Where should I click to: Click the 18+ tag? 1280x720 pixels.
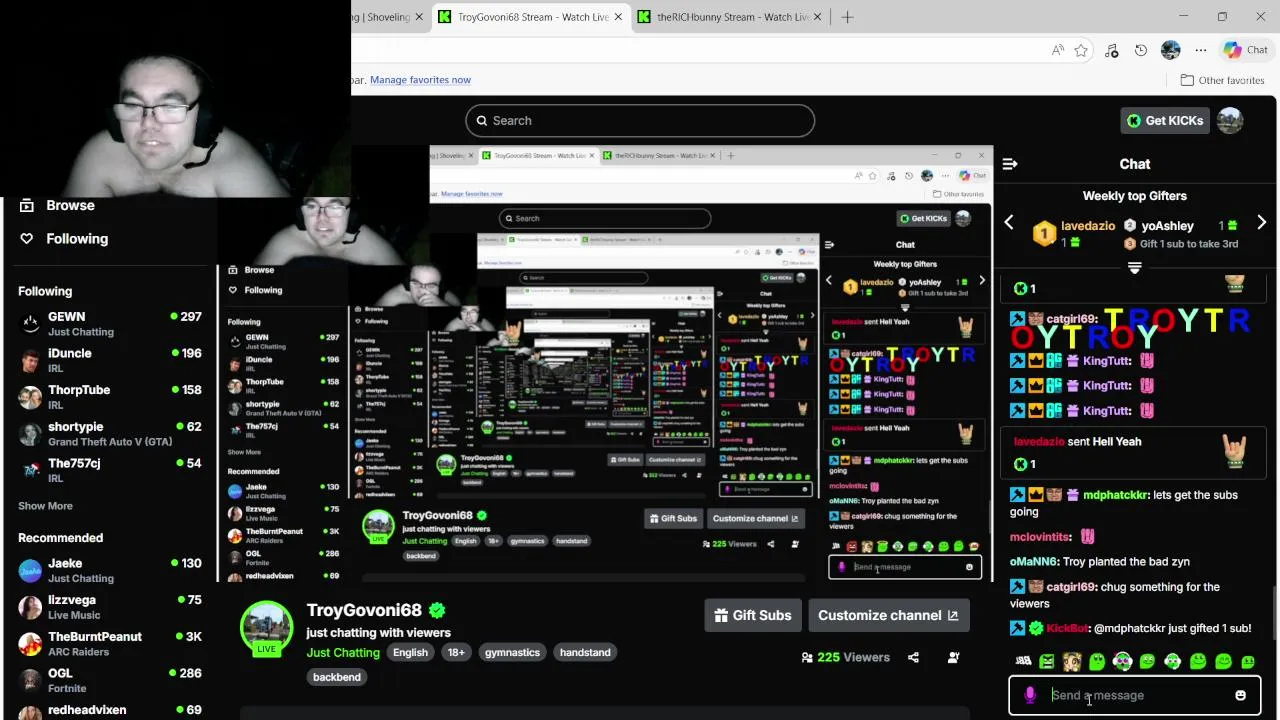point(456,652)
